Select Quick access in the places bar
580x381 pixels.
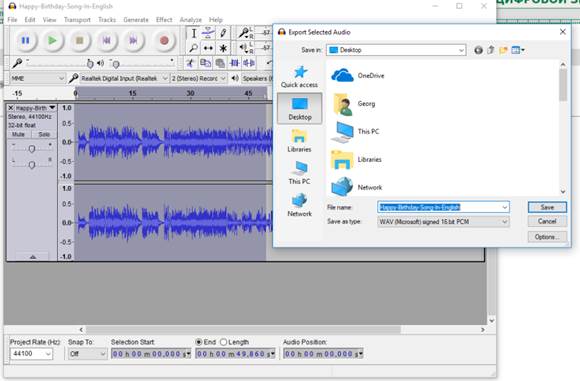click(299, 77)
